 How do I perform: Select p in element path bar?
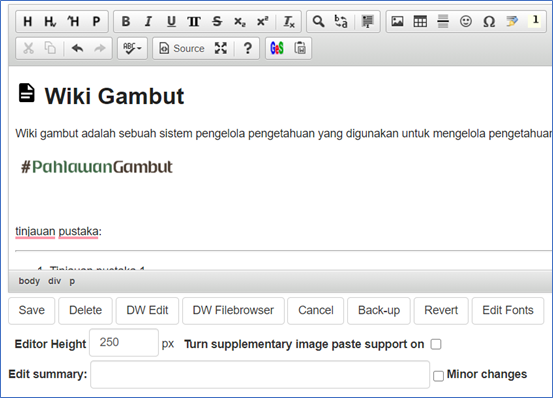point(72,281)
